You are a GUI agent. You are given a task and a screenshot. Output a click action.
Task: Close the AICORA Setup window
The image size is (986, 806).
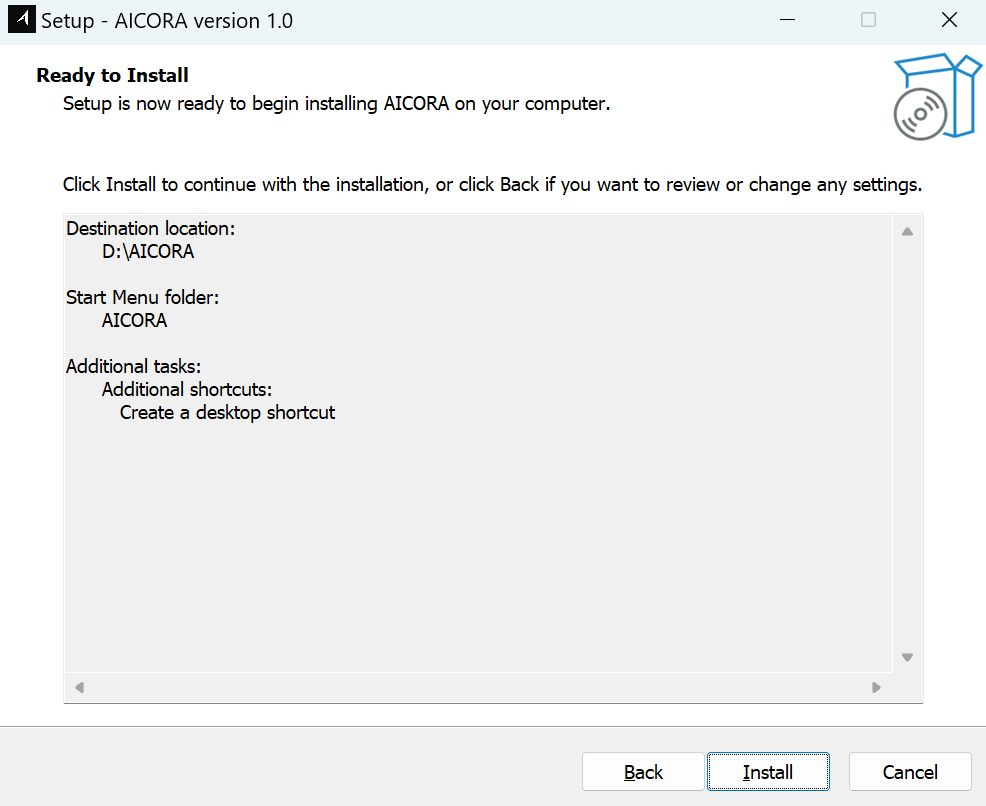click(949, 20)
